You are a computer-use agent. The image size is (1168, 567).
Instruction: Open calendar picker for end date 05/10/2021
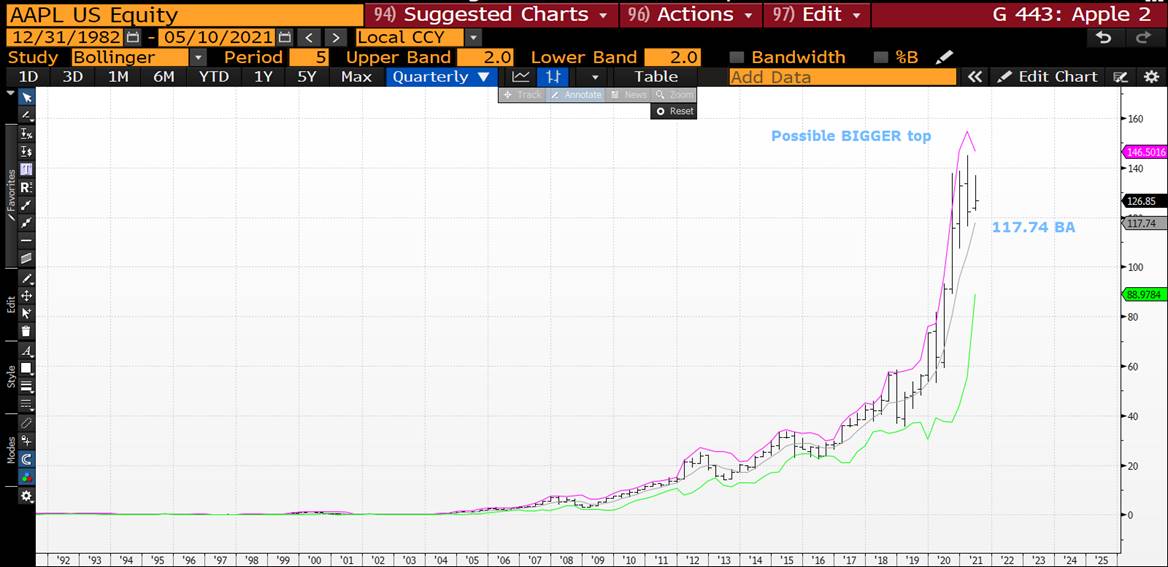pos(285,37)
